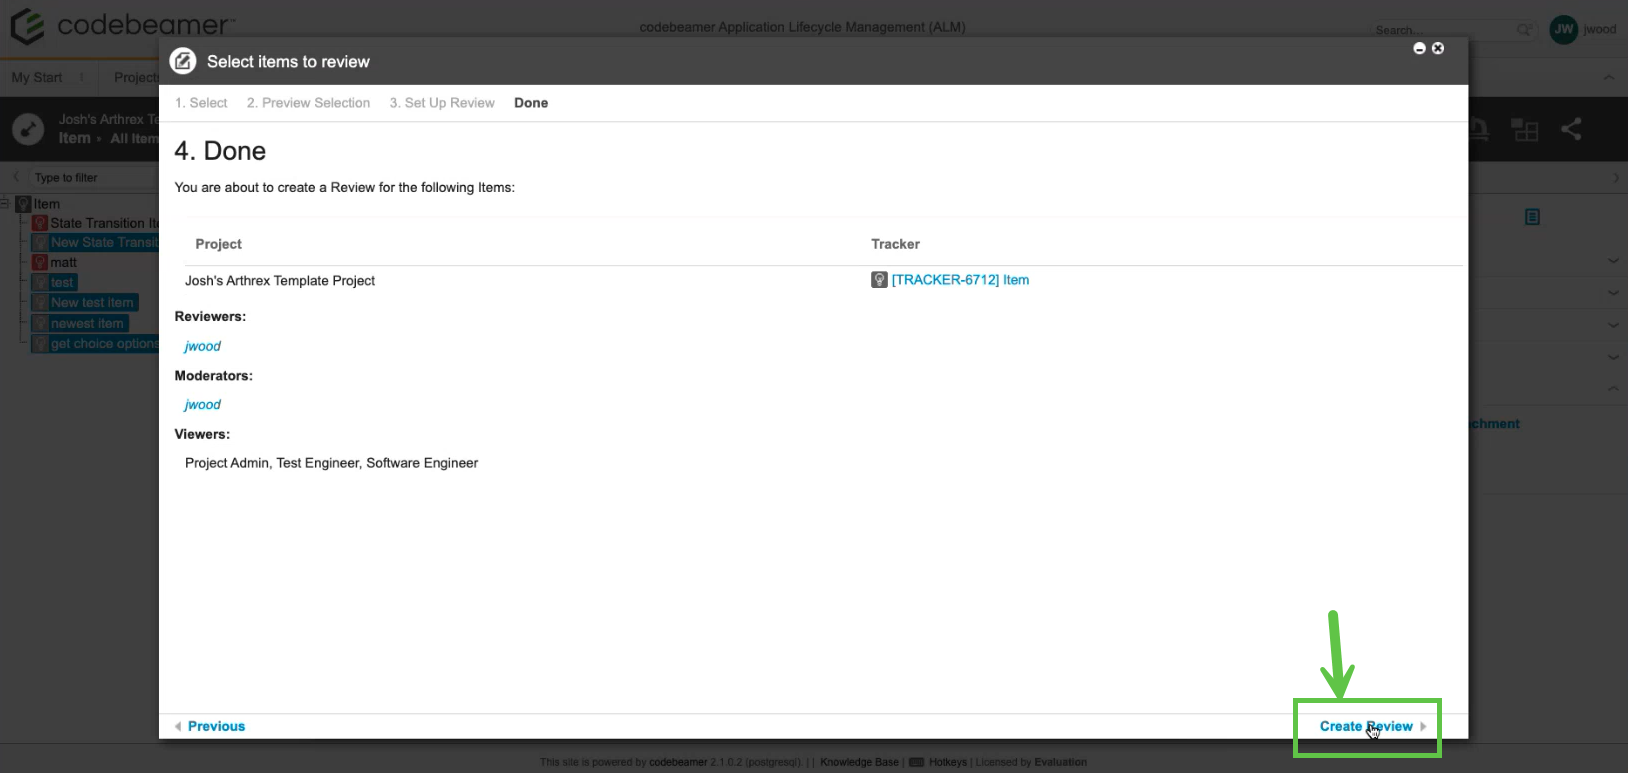Click the blue document icon in right panel
Screen dimensions: 1628x773
(1532, 217)
